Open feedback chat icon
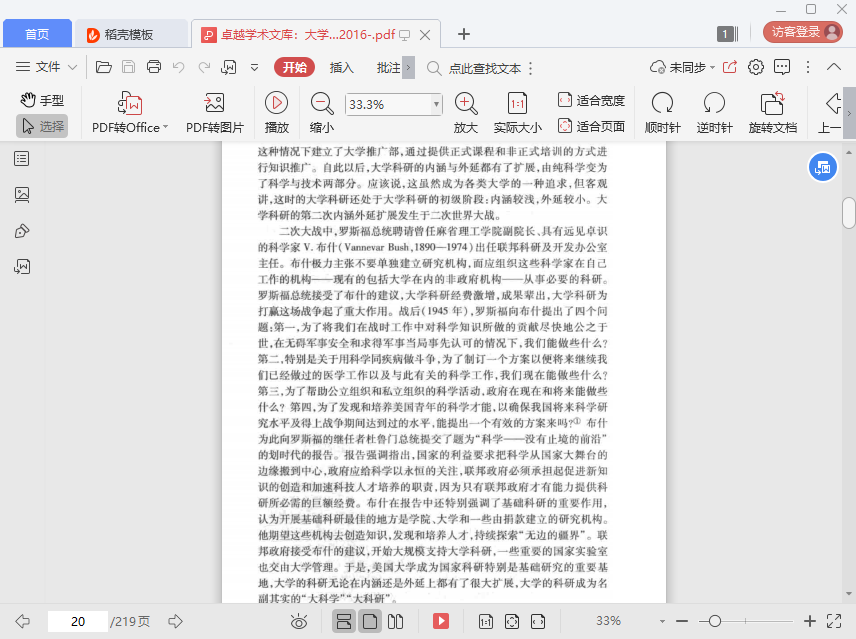 (x=782, y=67)
